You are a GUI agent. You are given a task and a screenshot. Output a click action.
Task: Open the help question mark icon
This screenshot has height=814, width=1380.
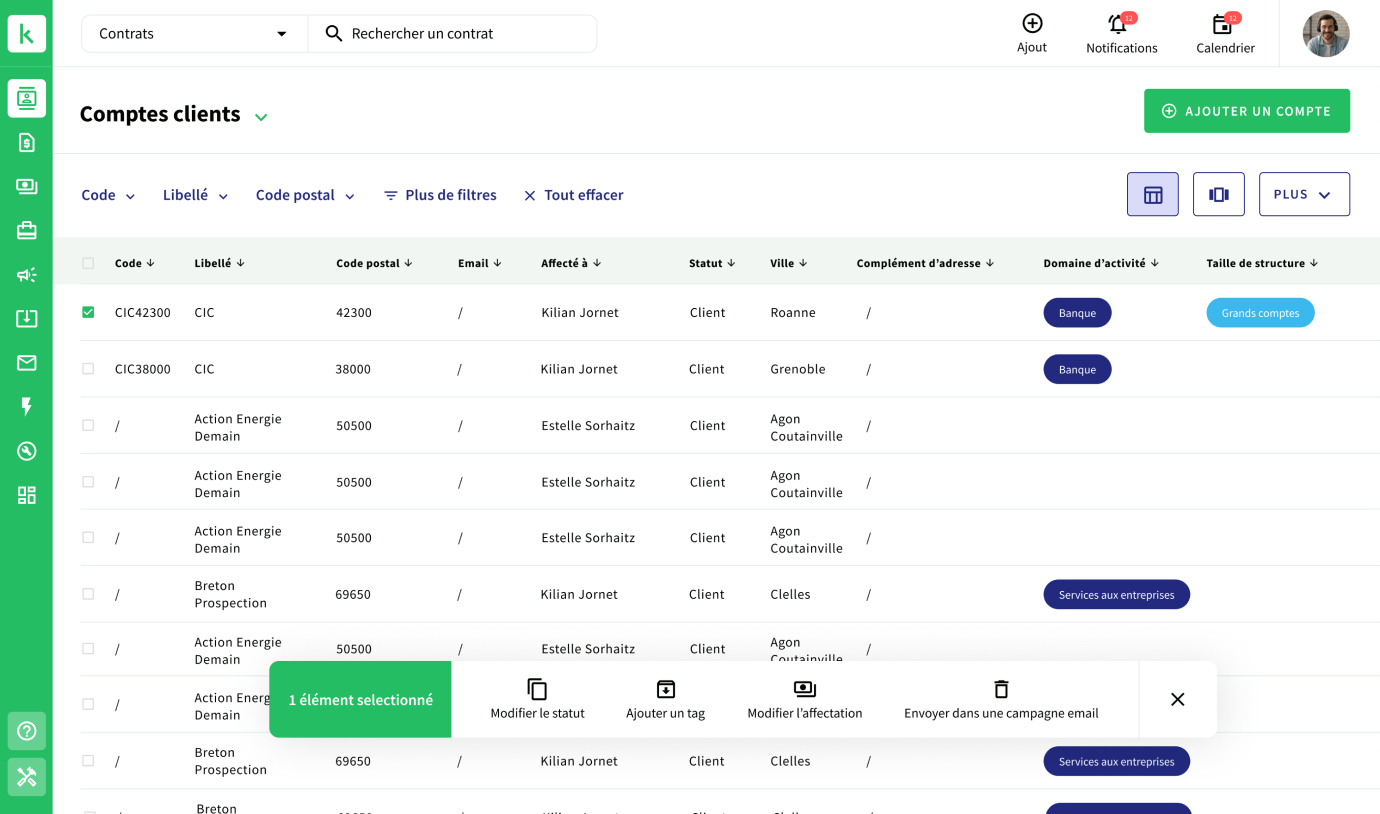click(27, 731)
